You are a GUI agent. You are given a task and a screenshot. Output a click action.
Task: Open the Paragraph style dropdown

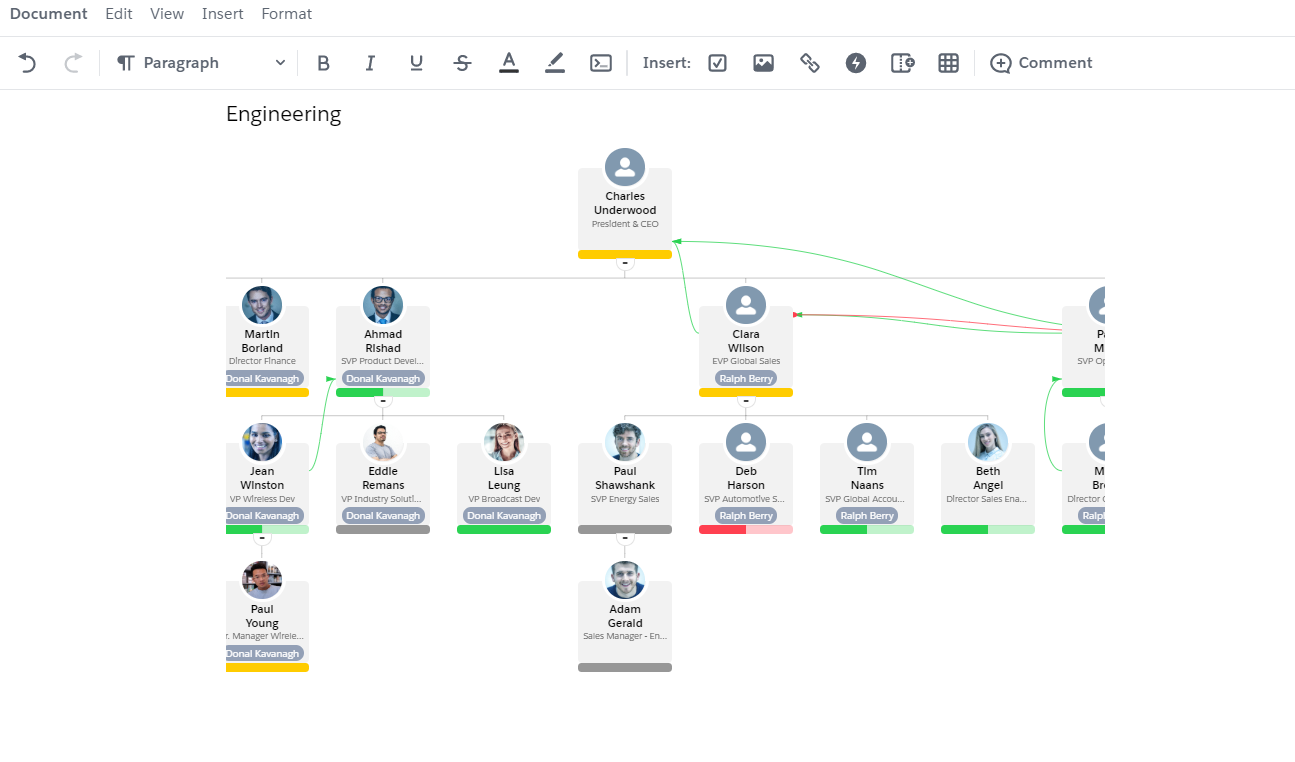[201, 63]
